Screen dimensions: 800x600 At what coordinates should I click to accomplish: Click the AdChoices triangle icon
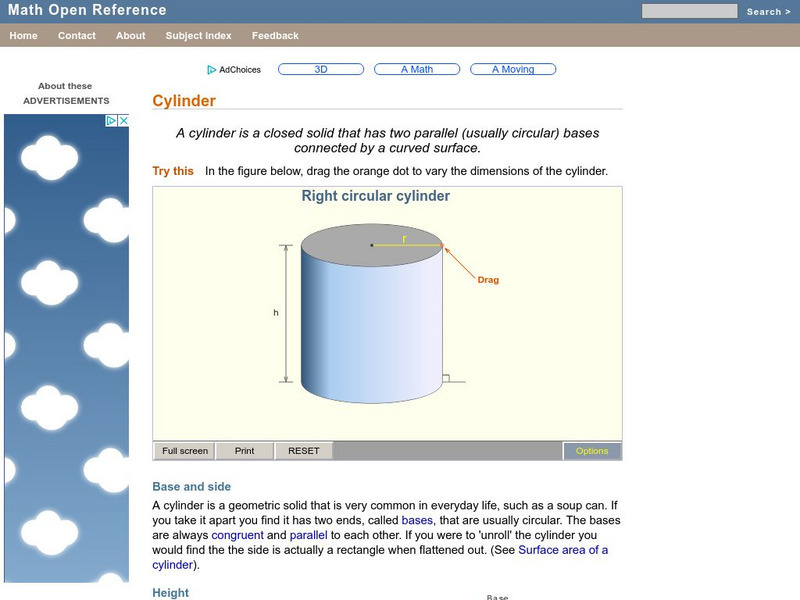click(x=212, y=70)
